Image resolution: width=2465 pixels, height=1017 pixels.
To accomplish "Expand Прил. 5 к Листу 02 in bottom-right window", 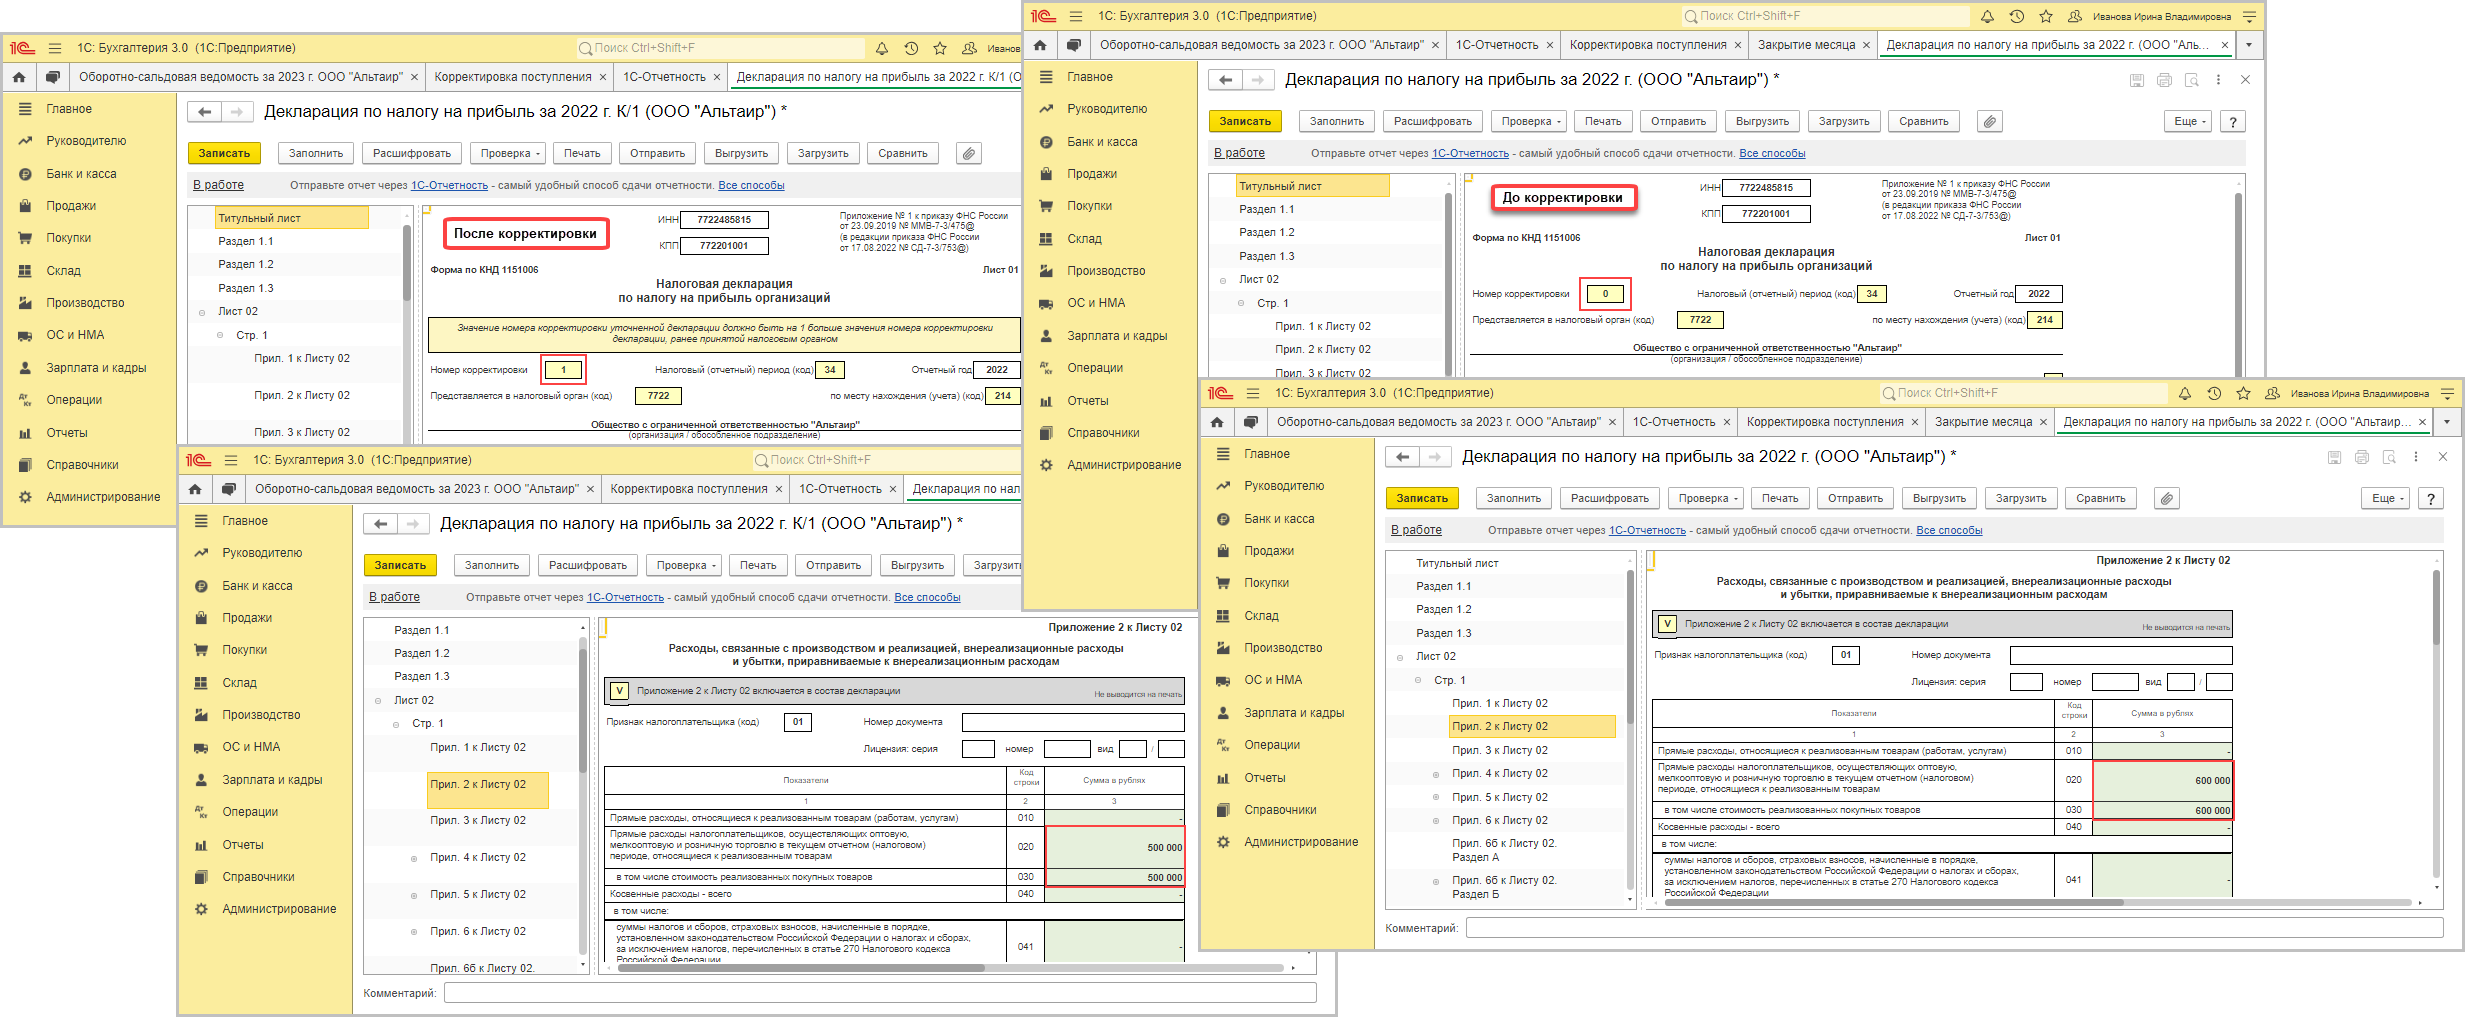I will (x=1436, y=798).
